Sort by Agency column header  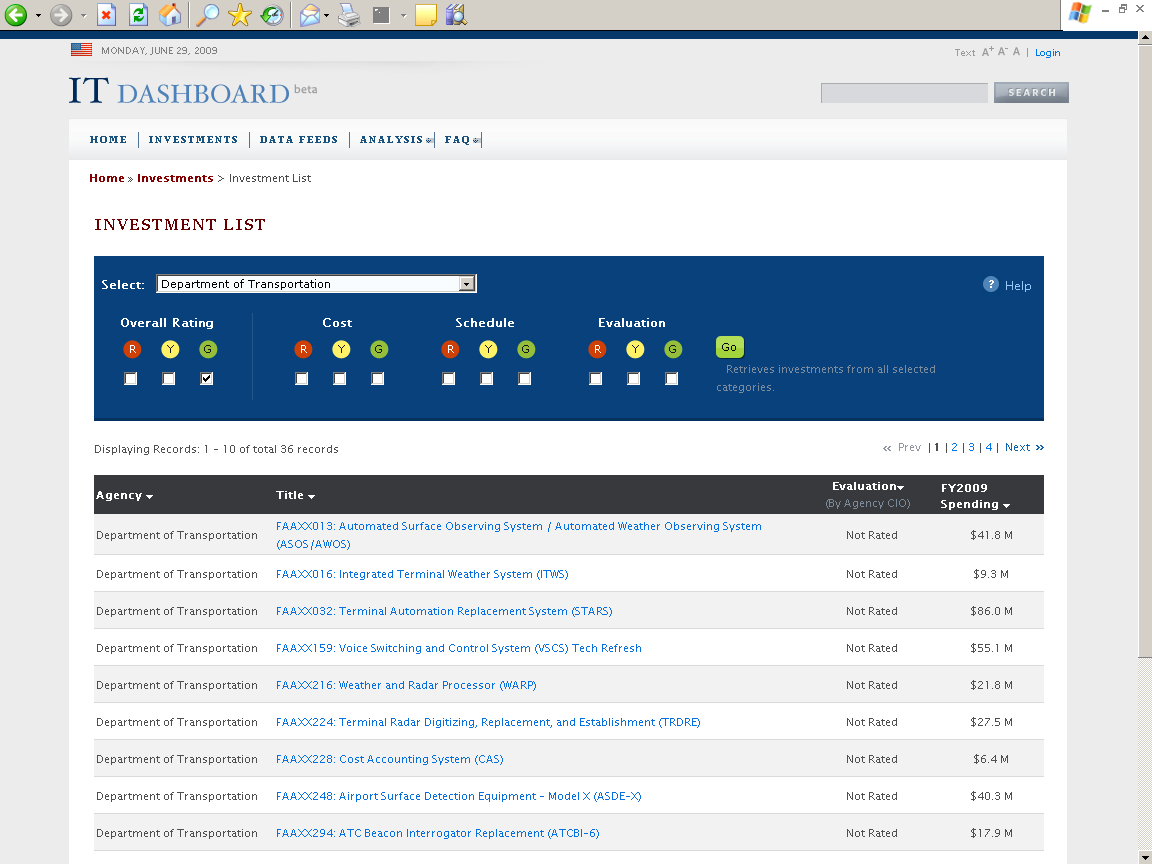coord(124,495)
